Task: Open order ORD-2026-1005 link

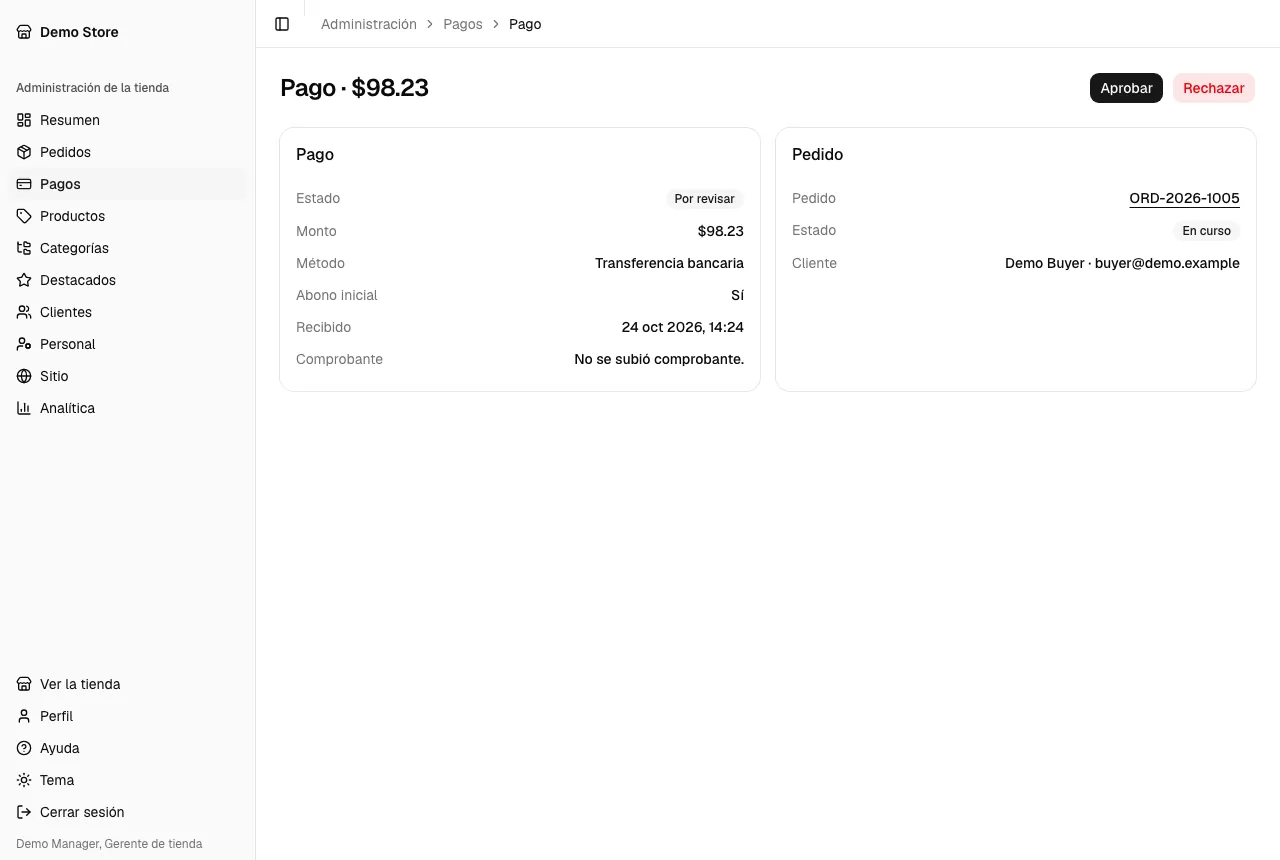Action: click(x=1184, y=198)
